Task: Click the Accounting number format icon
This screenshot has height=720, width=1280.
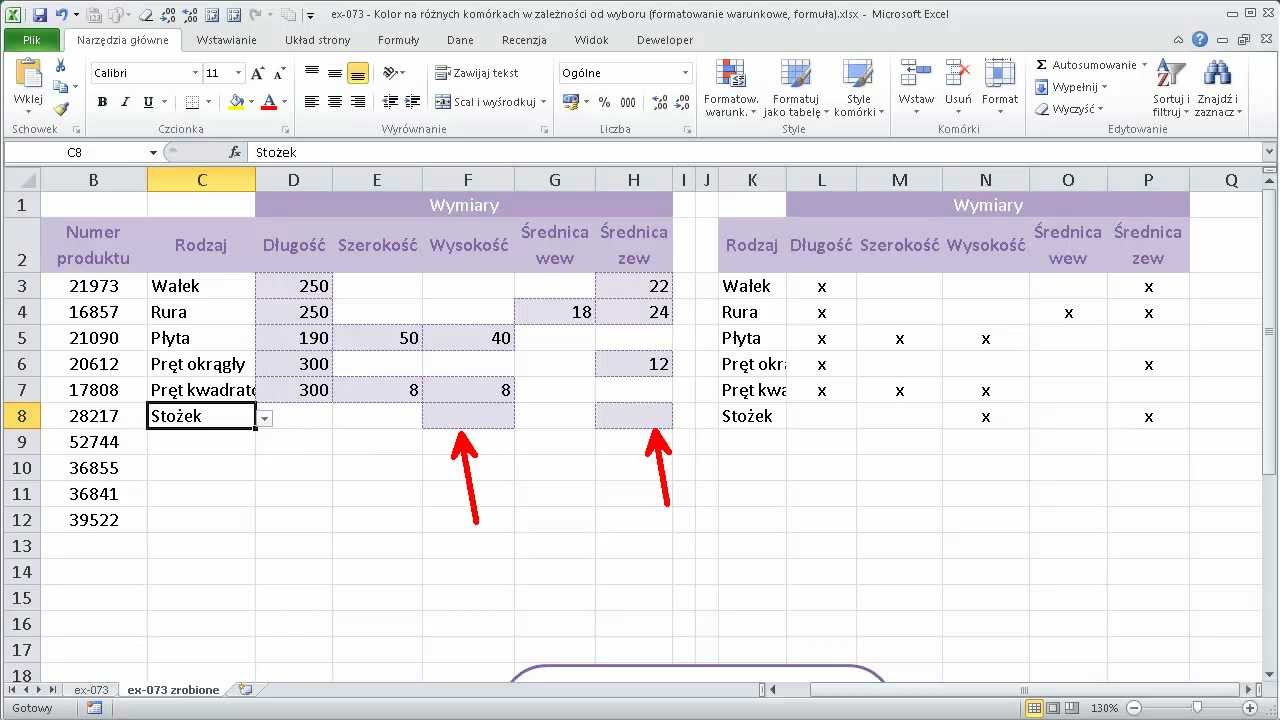Action: pyautogui.click(x=570, y=102)
